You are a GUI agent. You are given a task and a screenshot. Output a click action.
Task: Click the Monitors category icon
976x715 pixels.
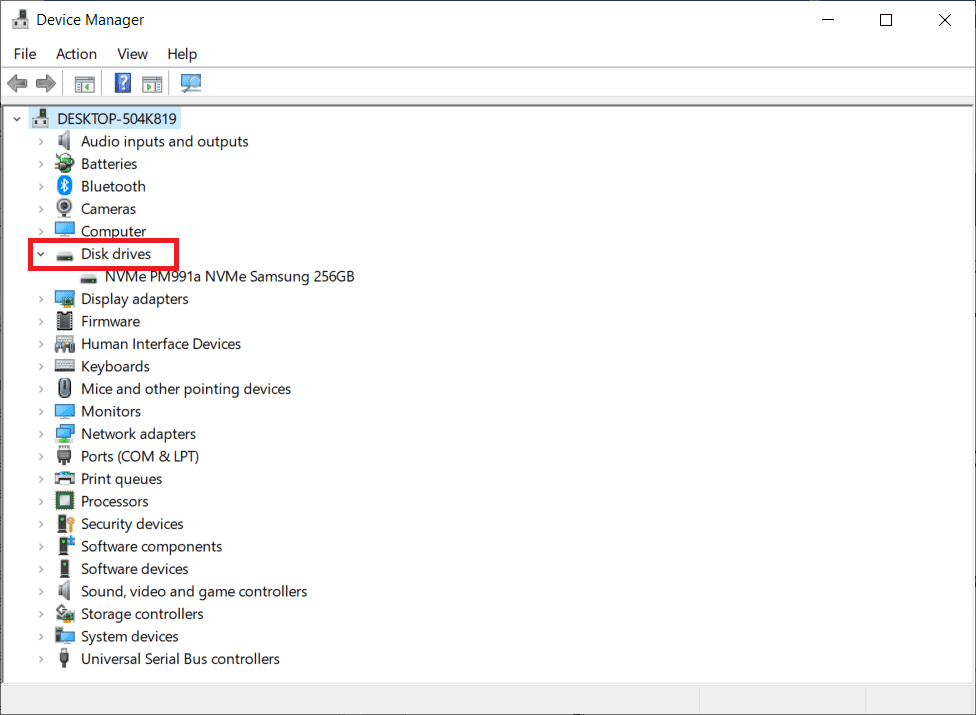(65, 411)
